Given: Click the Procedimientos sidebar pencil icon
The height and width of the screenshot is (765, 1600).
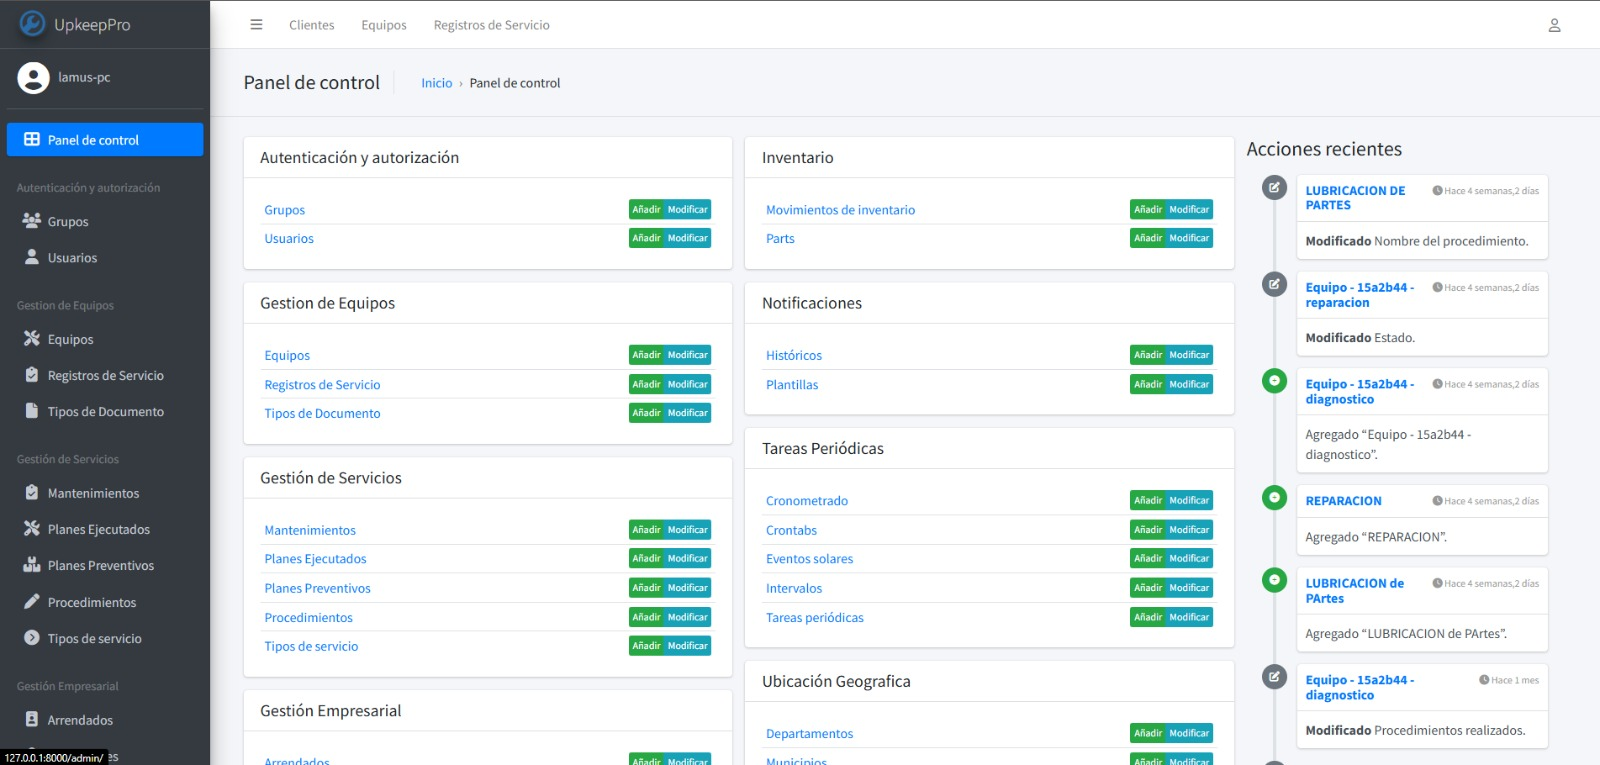Looking at the screenshot, I should pos(32,602).
